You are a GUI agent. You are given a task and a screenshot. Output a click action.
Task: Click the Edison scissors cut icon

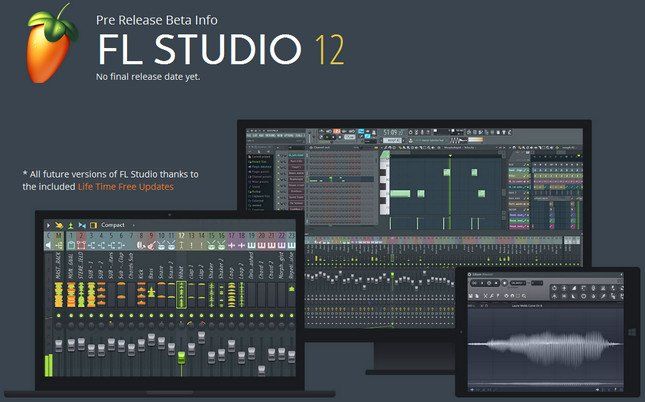[x=485, y=296]
